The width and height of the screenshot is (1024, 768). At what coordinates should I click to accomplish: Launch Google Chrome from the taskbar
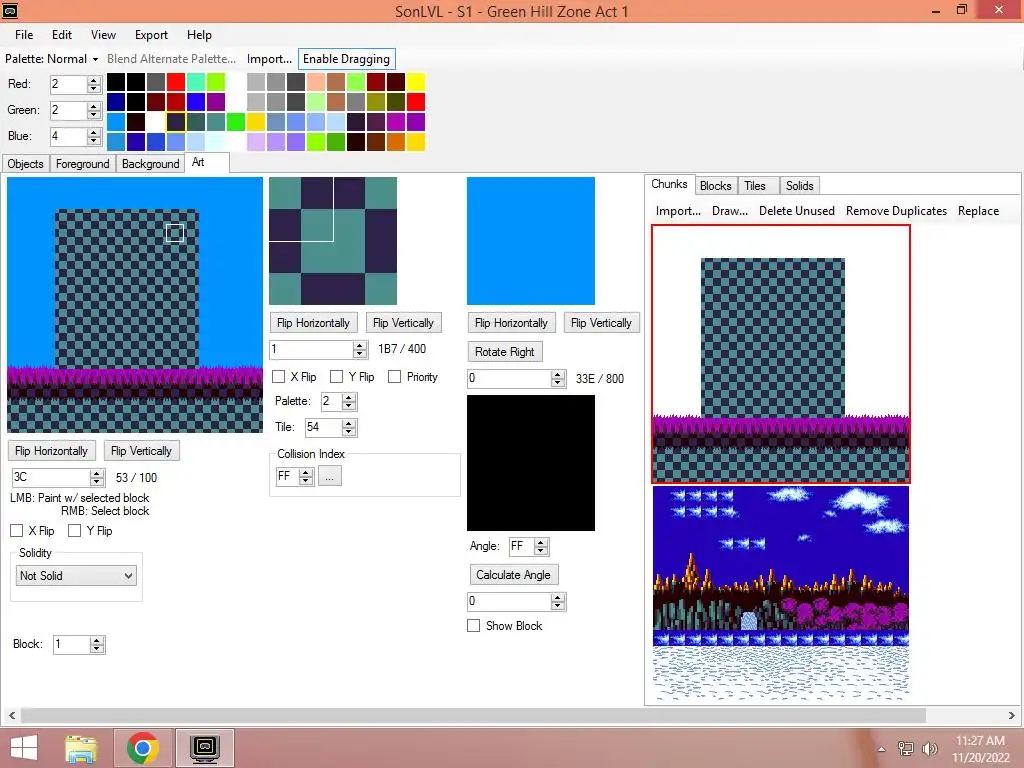click(x=143, y=748)
